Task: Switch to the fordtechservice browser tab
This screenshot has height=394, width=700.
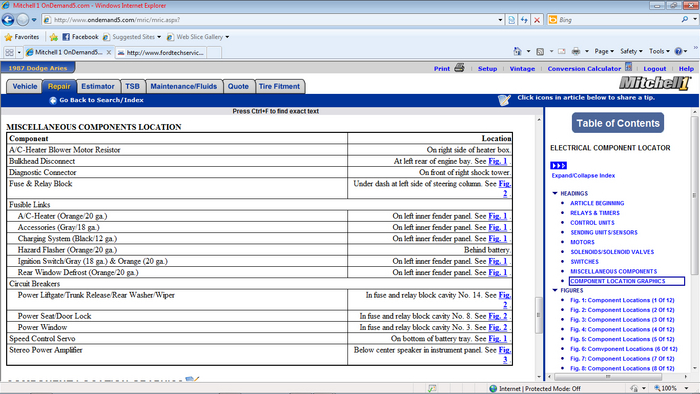Action: [161, 53]
